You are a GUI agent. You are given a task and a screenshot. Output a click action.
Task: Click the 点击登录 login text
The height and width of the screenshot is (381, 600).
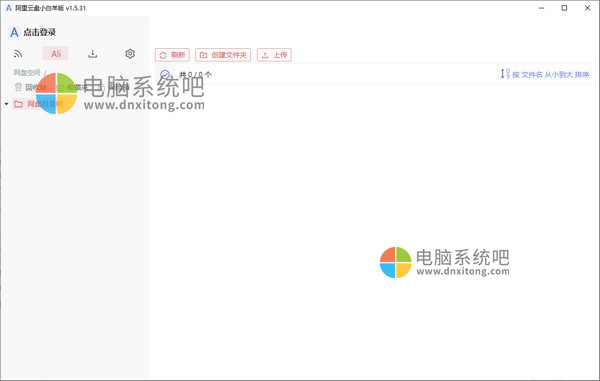[x=40, y=33]
